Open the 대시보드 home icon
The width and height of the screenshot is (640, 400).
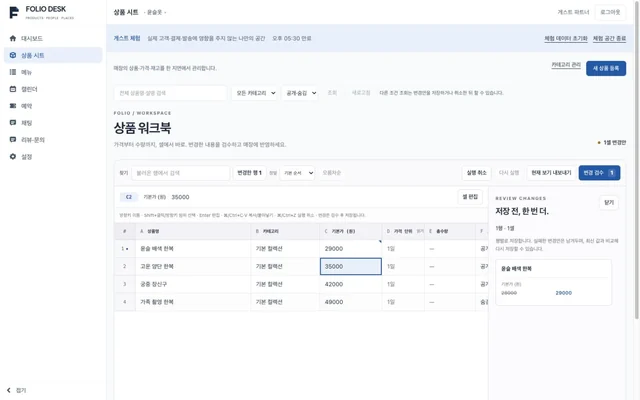pyautogui.click(x=13, y=38)
